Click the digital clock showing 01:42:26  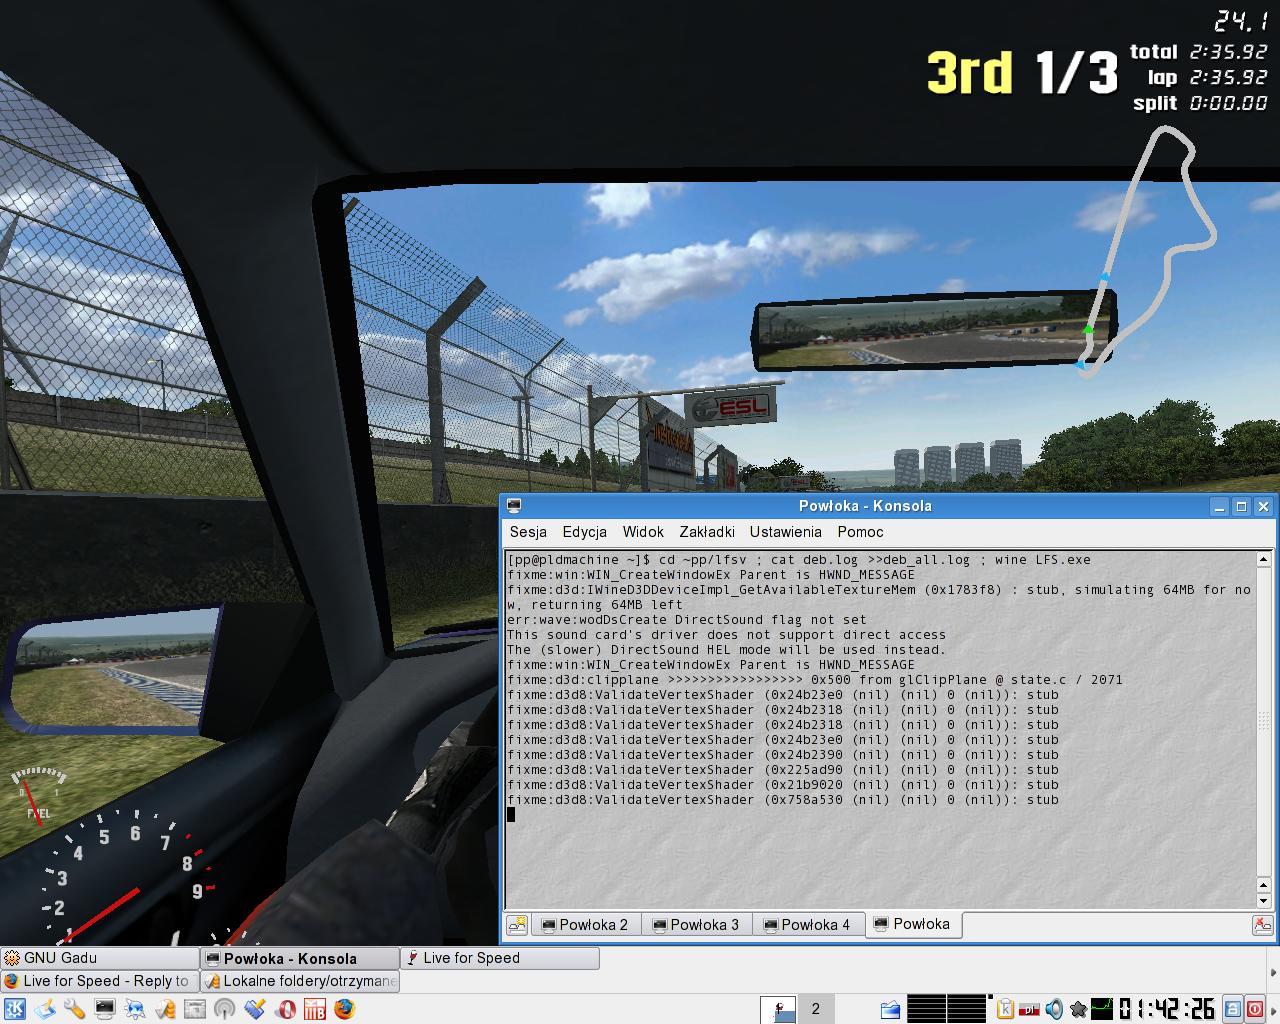pyautogui.click(x=1167, y=1009)
